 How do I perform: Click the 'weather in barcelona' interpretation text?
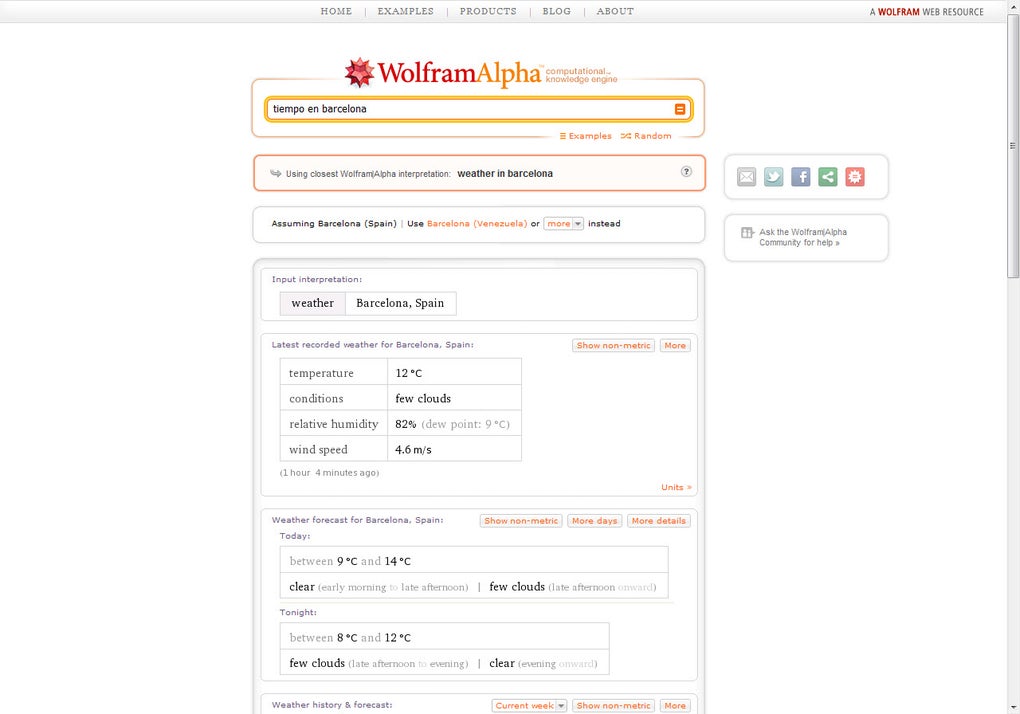(505, 174)
